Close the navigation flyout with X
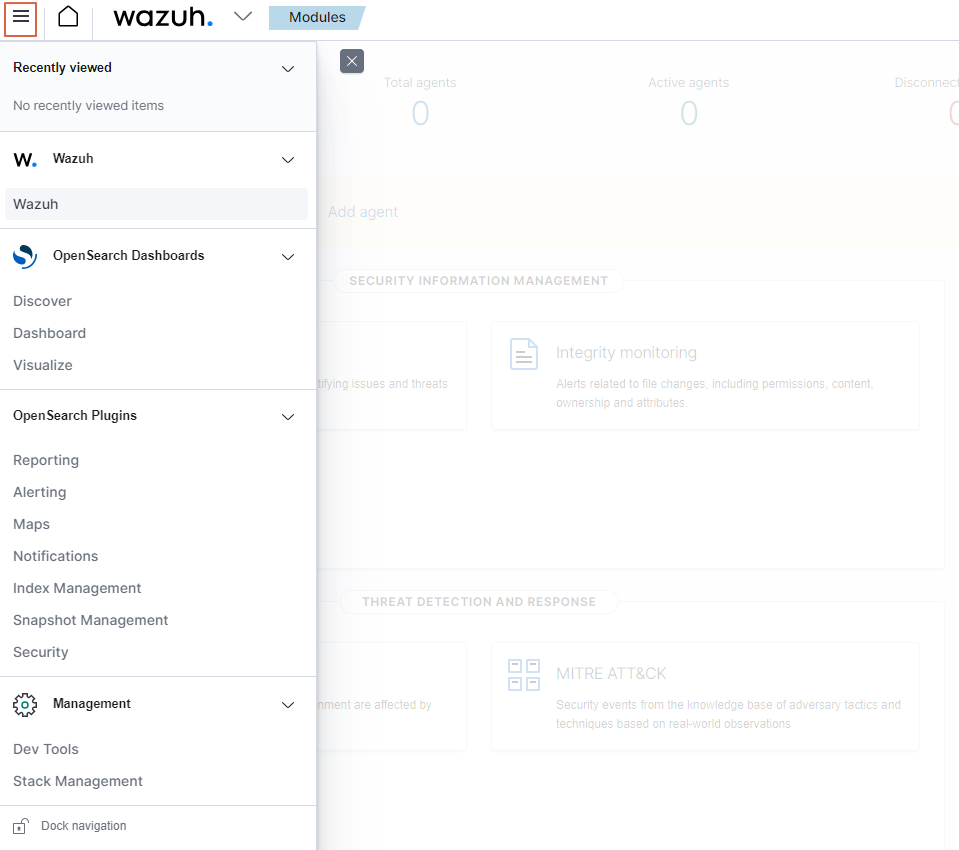The width and height of the screenshot is (959, 850). point(352,61)
